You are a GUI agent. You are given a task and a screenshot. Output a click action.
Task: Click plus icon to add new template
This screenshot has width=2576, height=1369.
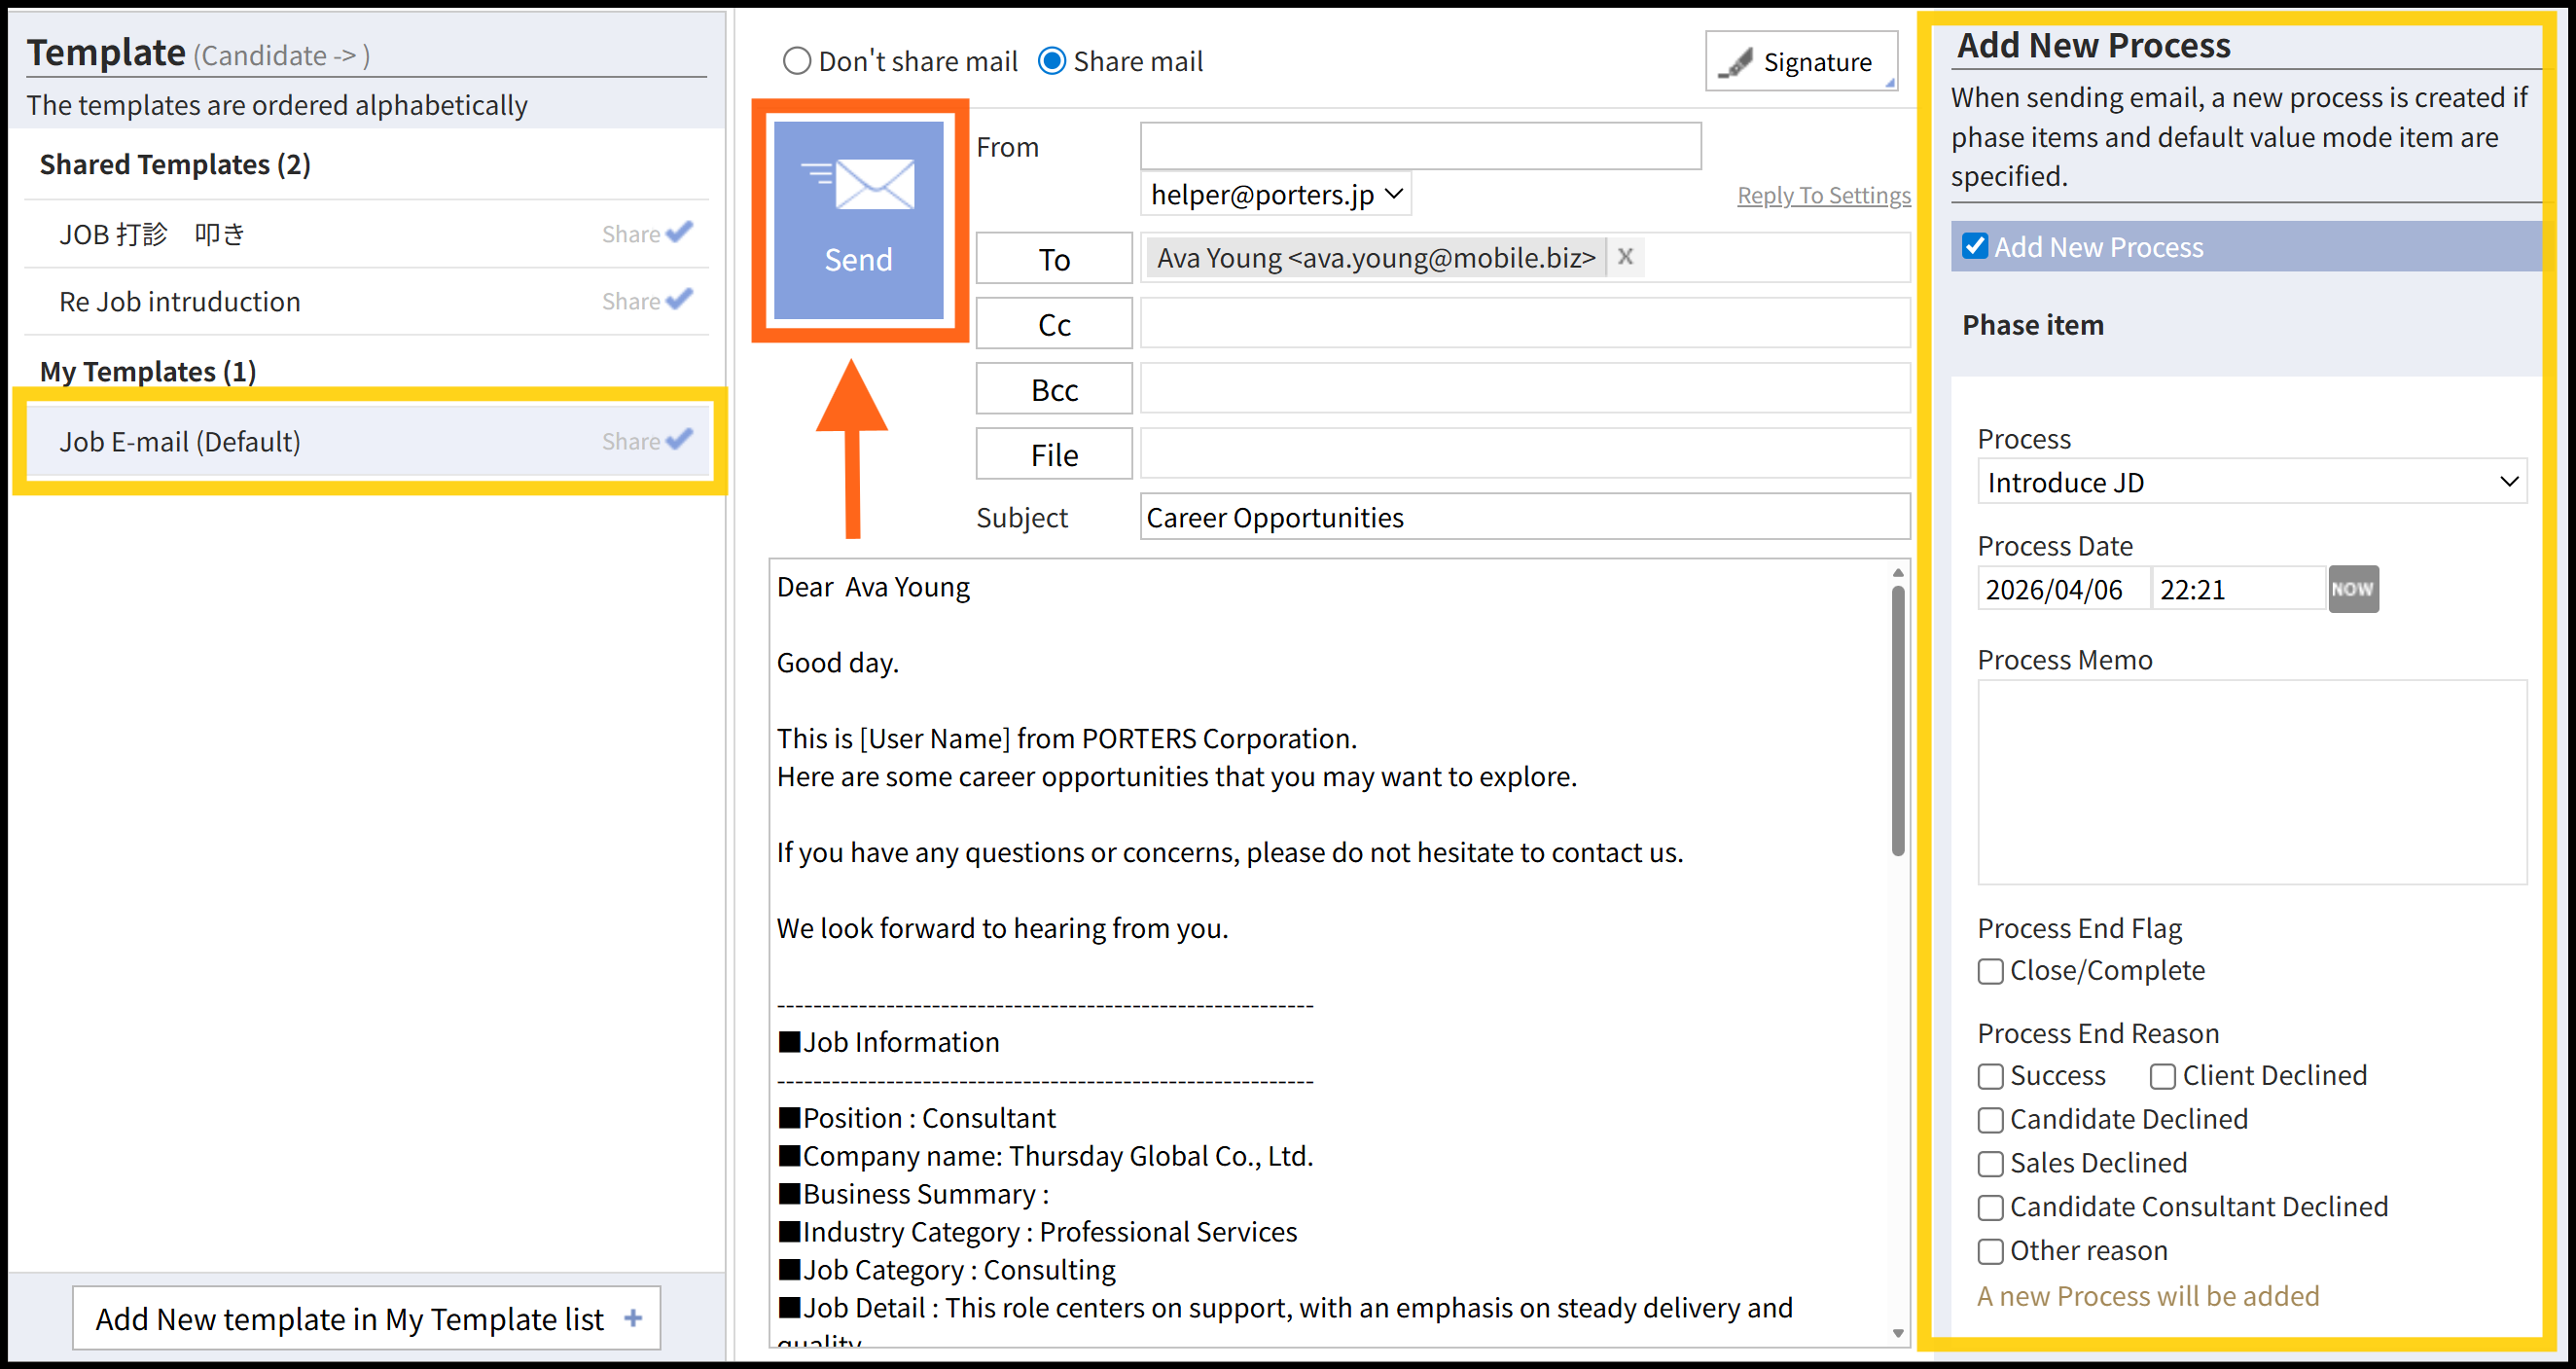(x=633, y=1318)
